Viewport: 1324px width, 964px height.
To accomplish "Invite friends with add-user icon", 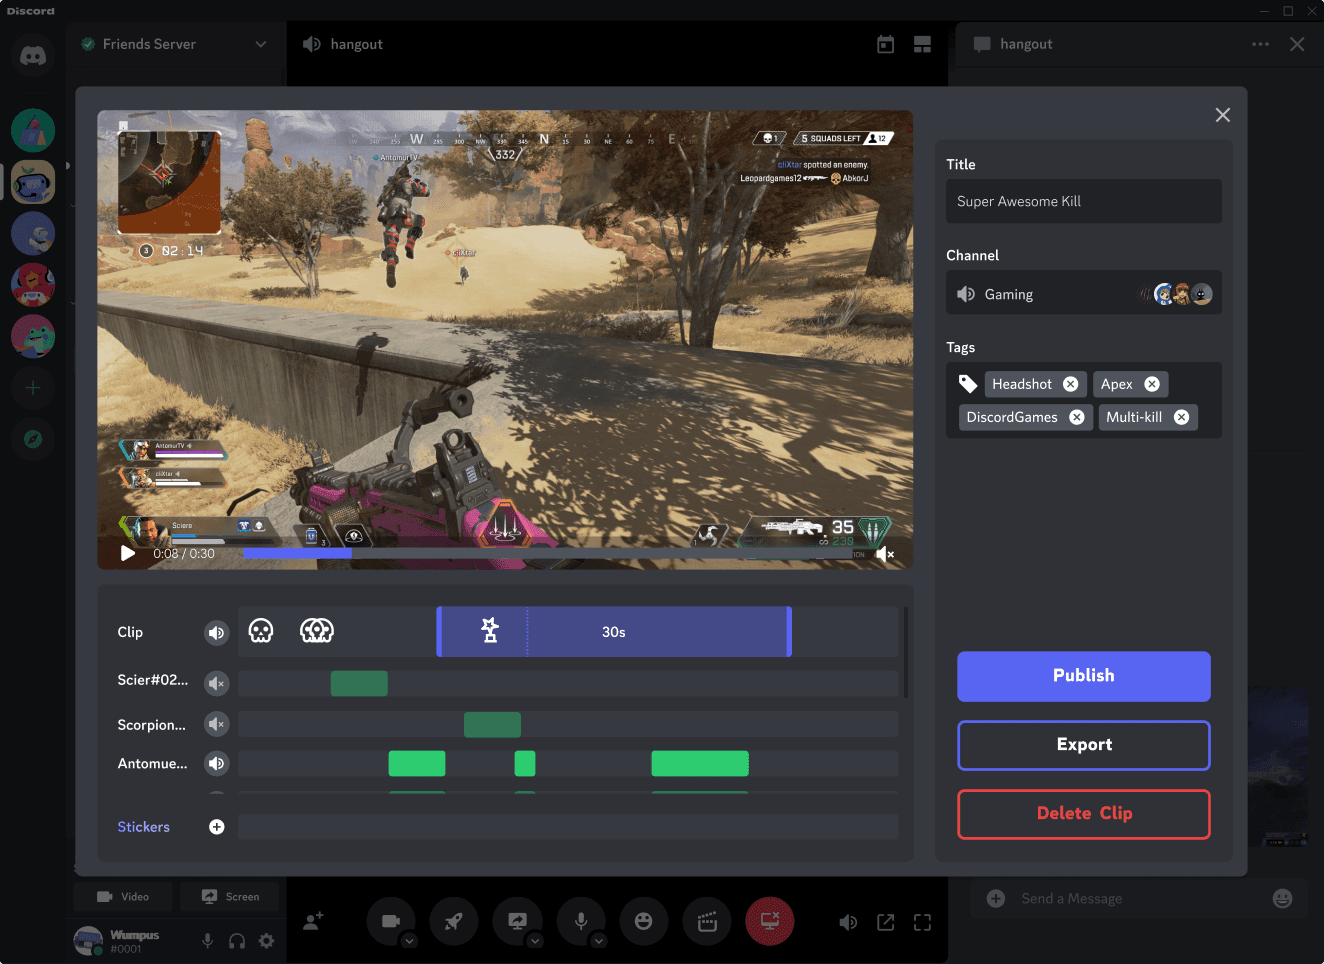I will click(x=313, y=921).
